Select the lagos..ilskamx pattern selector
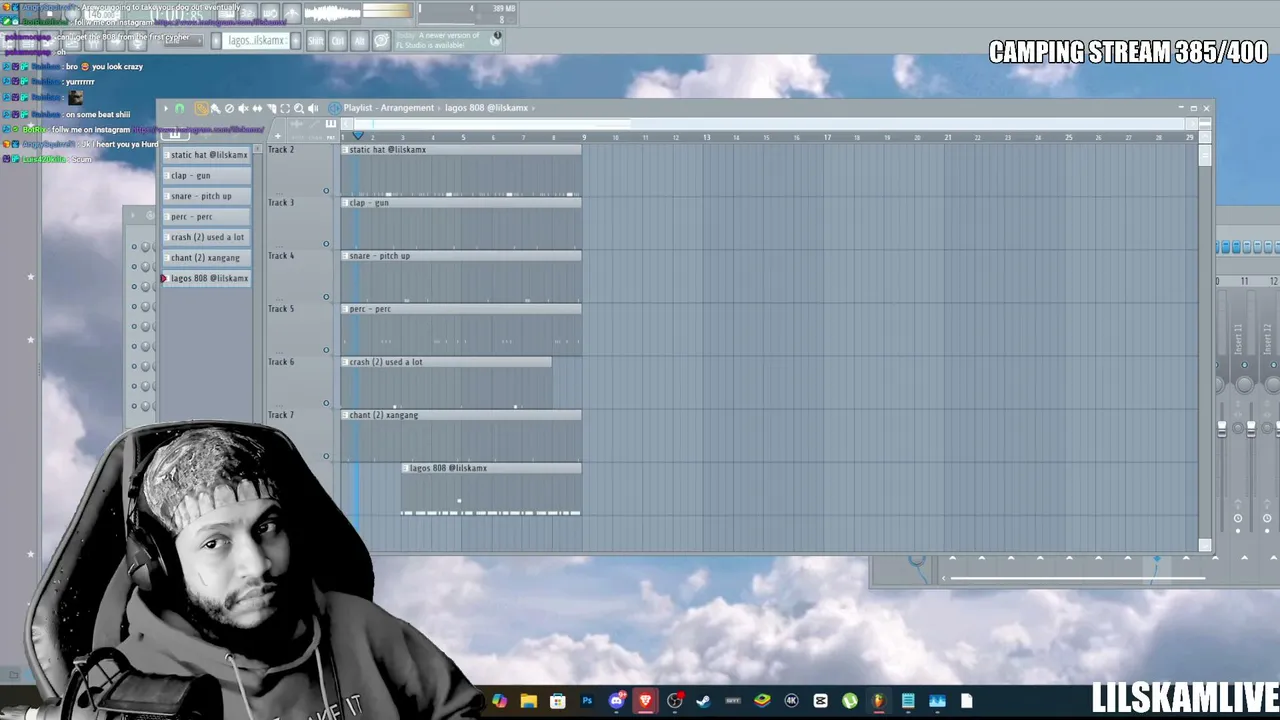The height and width of the screenshot is (720, 1280). point(256,41)
